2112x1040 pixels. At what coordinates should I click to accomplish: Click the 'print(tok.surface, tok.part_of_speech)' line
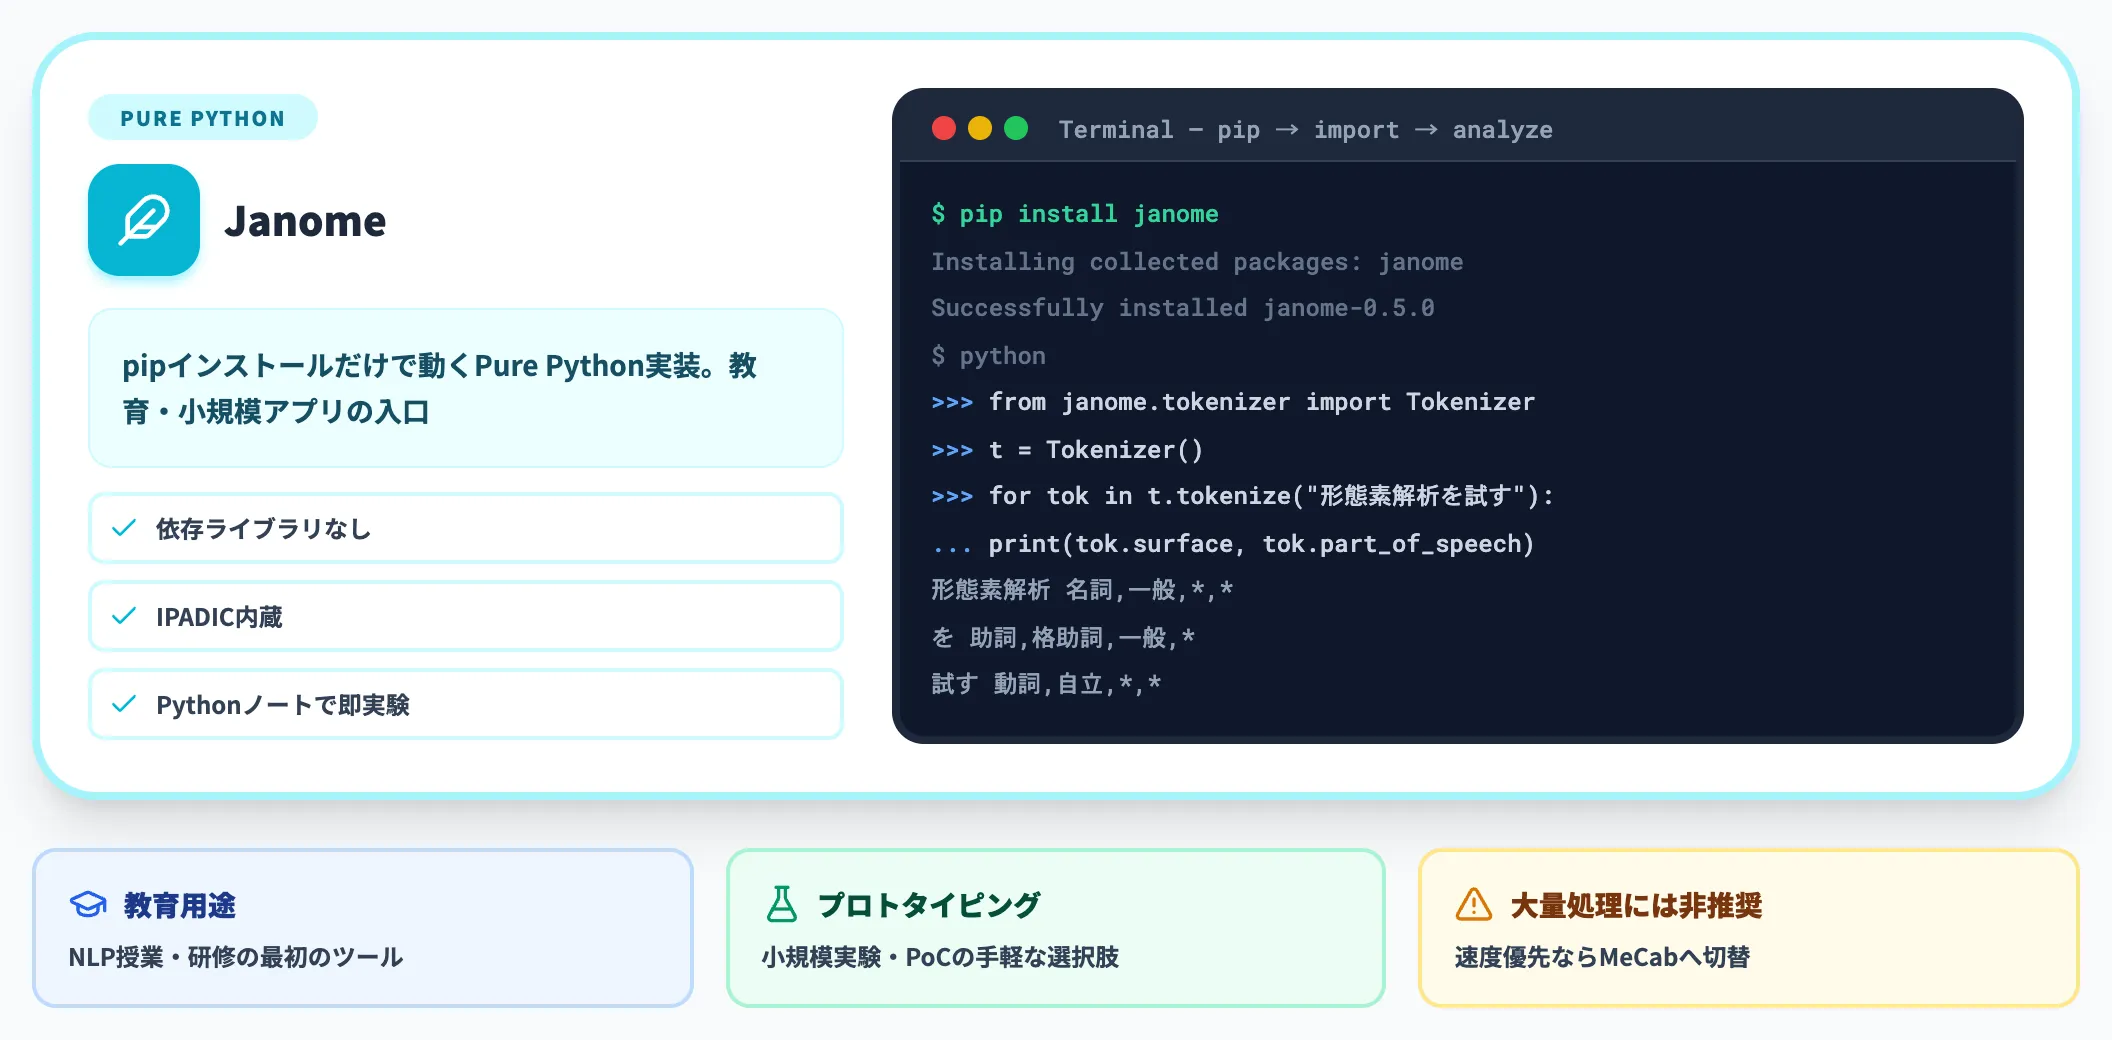[x=1233, y=544]
